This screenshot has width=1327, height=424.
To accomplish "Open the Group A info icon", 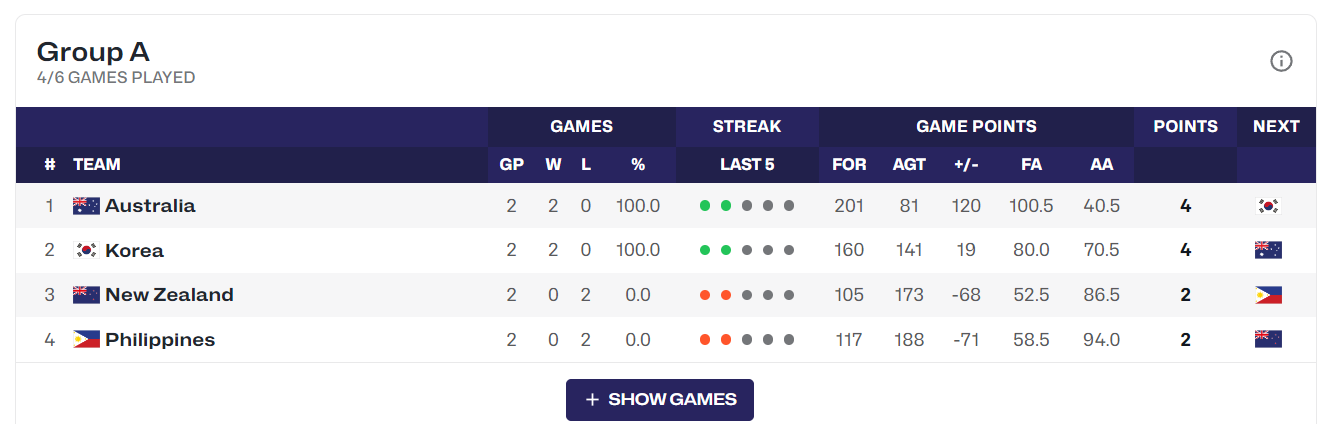I will click(x=1281, y=61).
